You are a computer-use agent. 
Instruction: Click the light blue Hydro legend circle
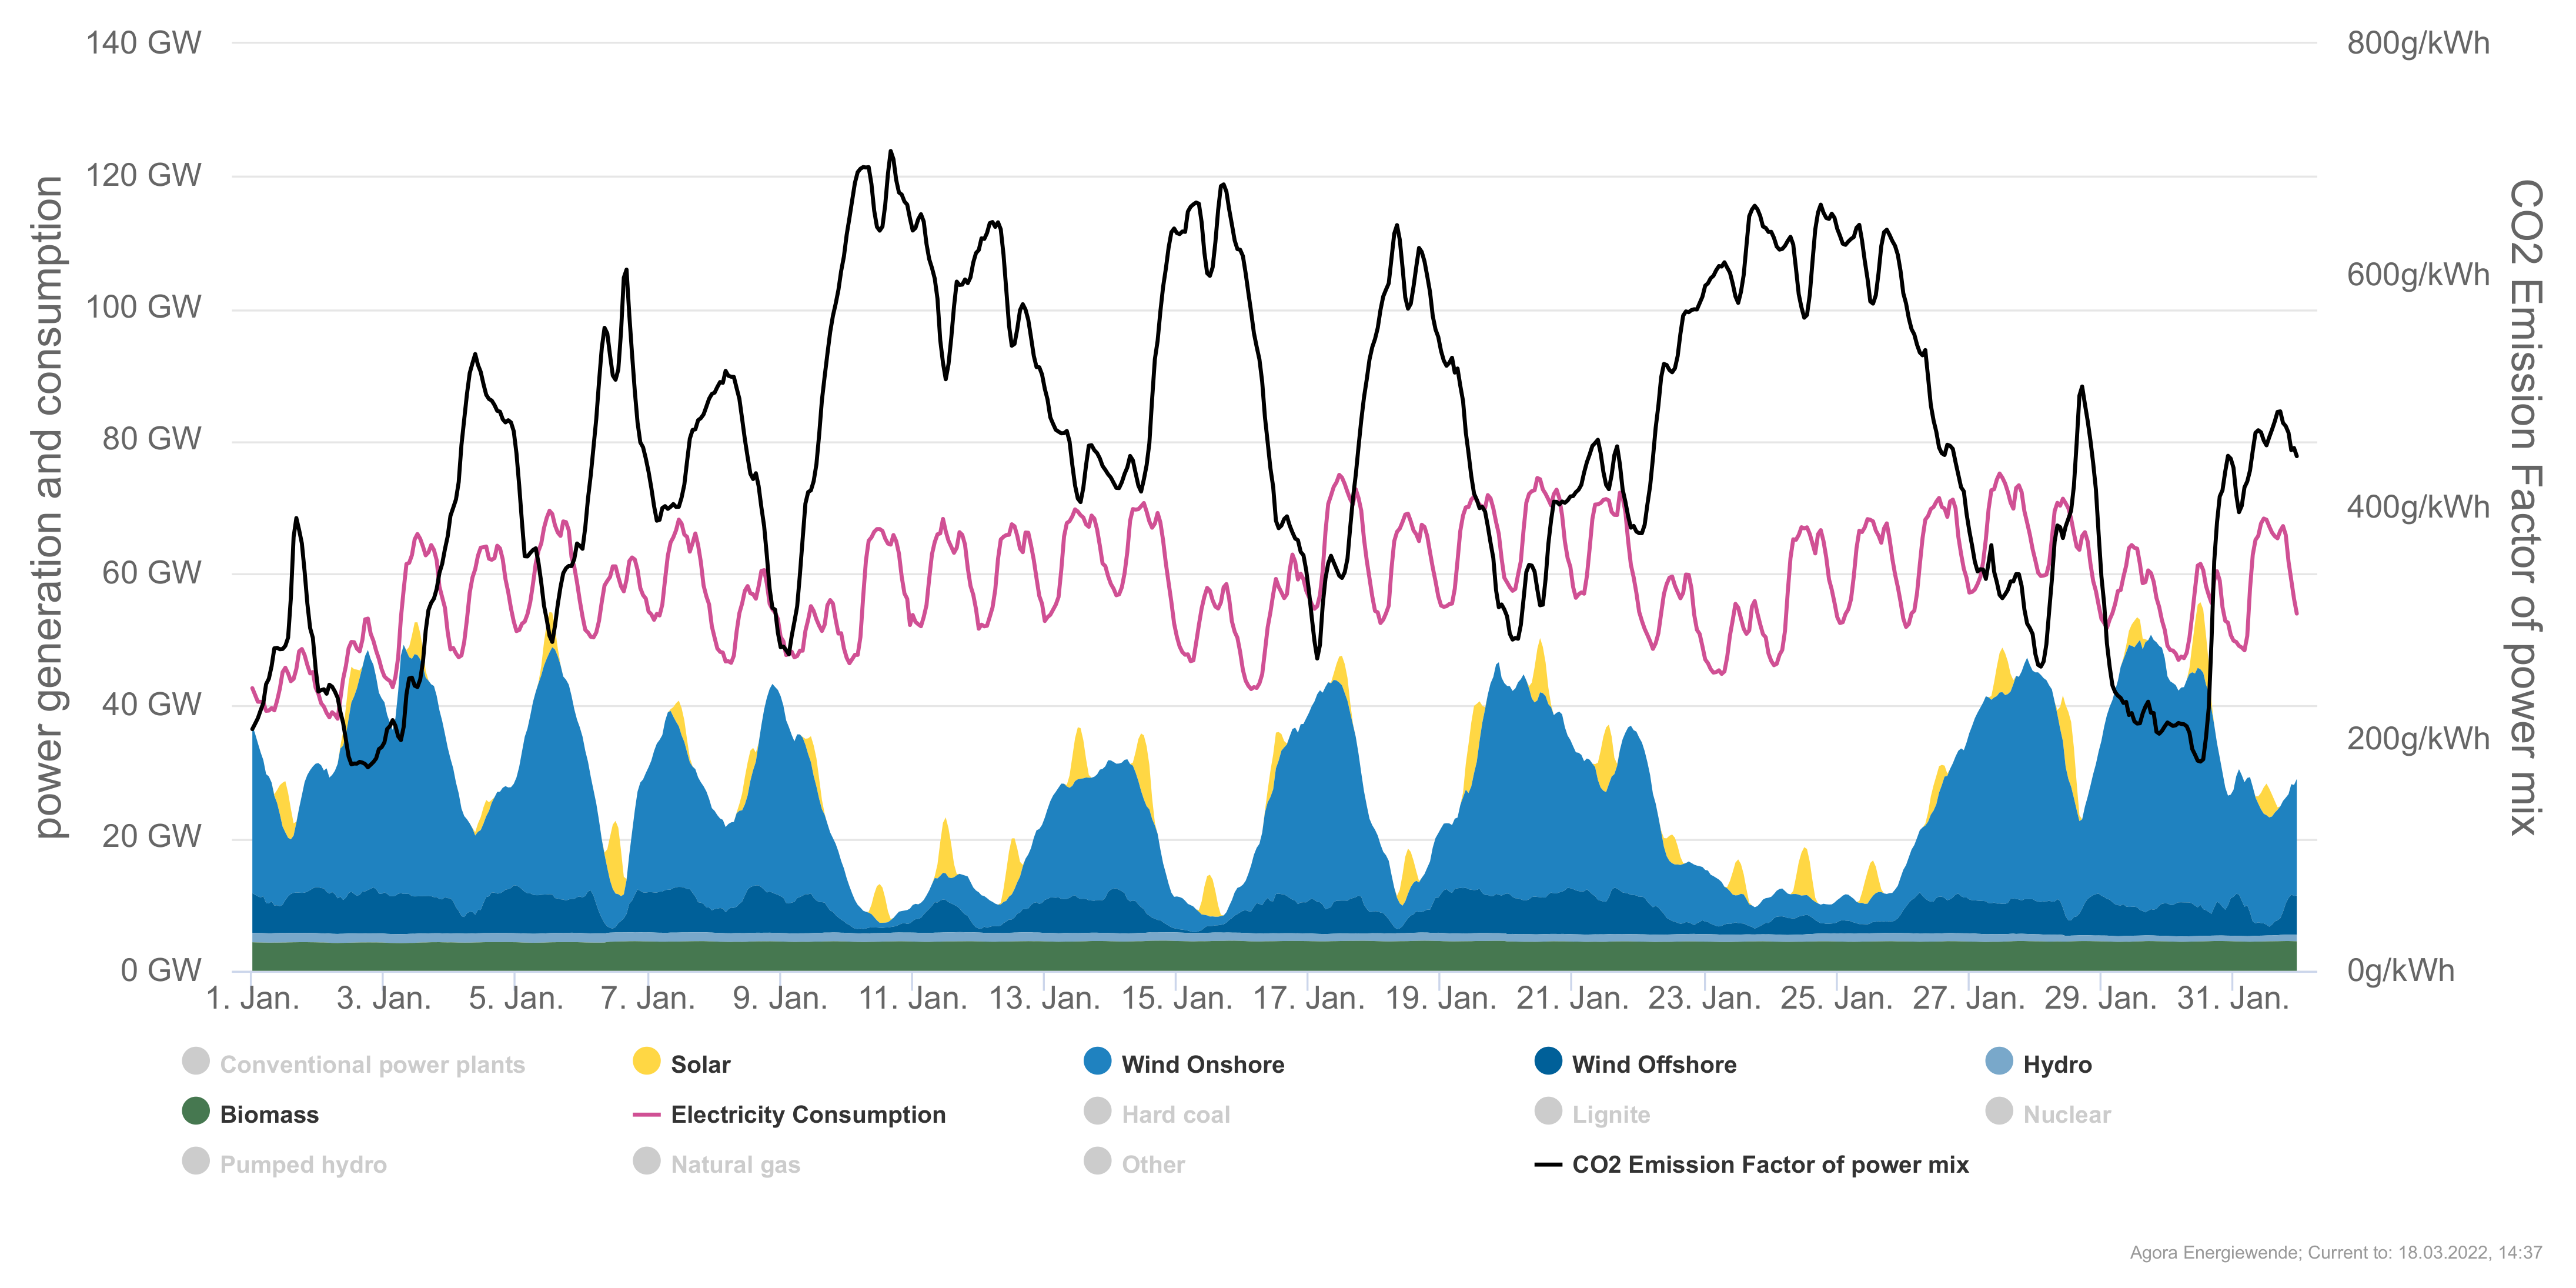1999,1061
